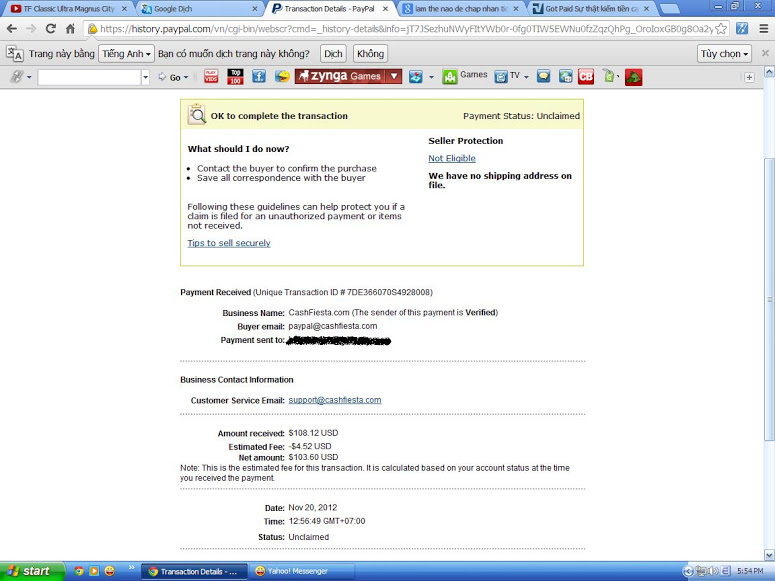
Task: Click the joystick icon in the toolbar
Action: [416, 77]
